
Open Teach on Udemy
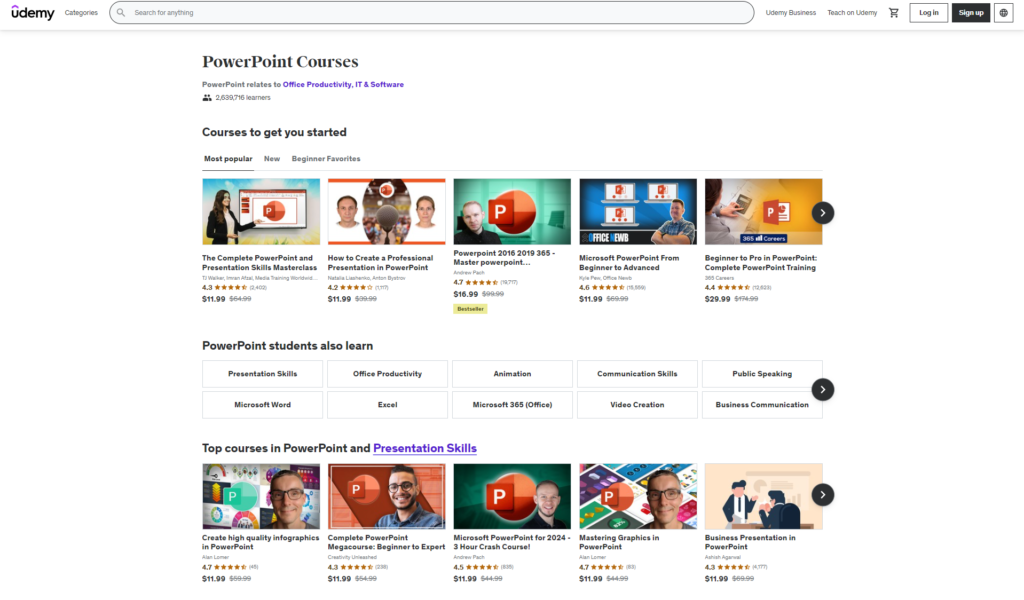tap(852, 12)
